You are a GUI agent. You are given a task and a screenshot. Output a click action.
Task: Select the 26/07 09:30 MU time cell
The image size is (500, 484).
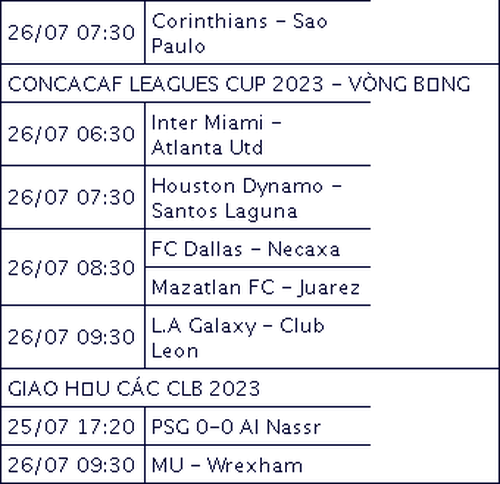[73, 464]
